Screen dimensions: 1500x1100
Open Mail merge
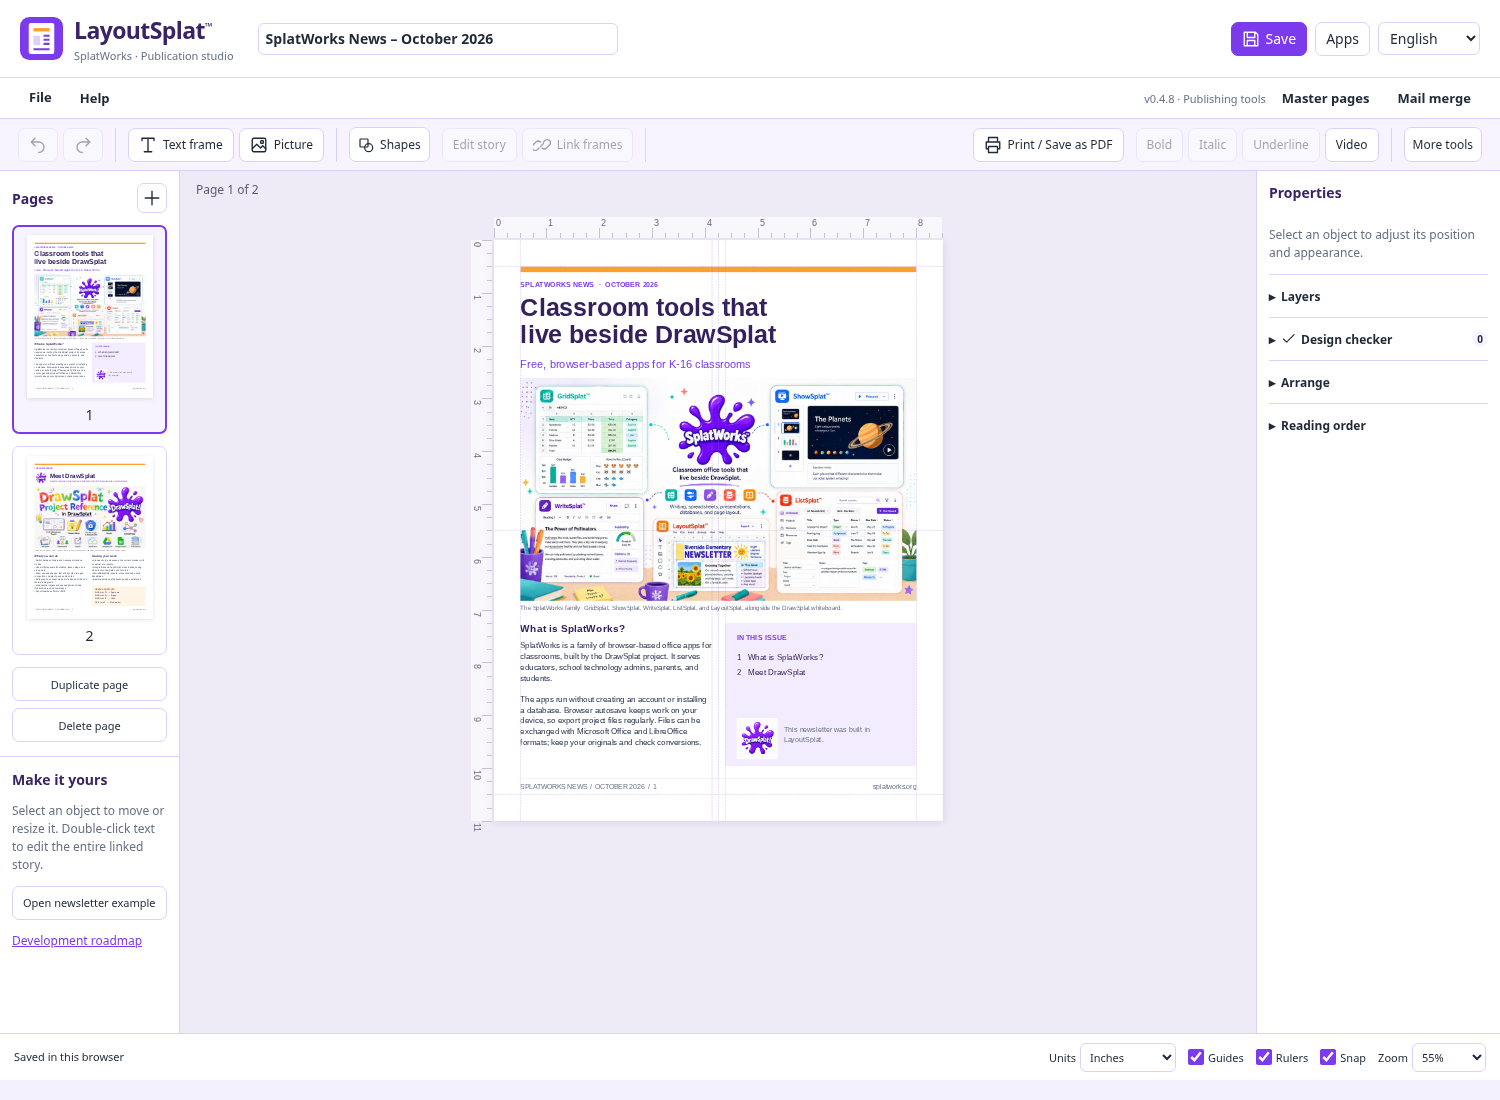pyautogui.click(x=1434, y=98)
